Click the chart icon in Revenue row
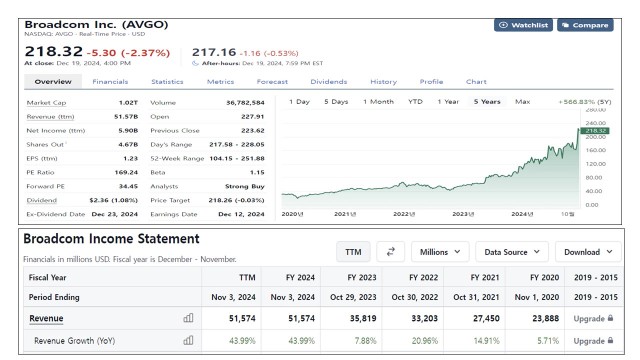 188,318
